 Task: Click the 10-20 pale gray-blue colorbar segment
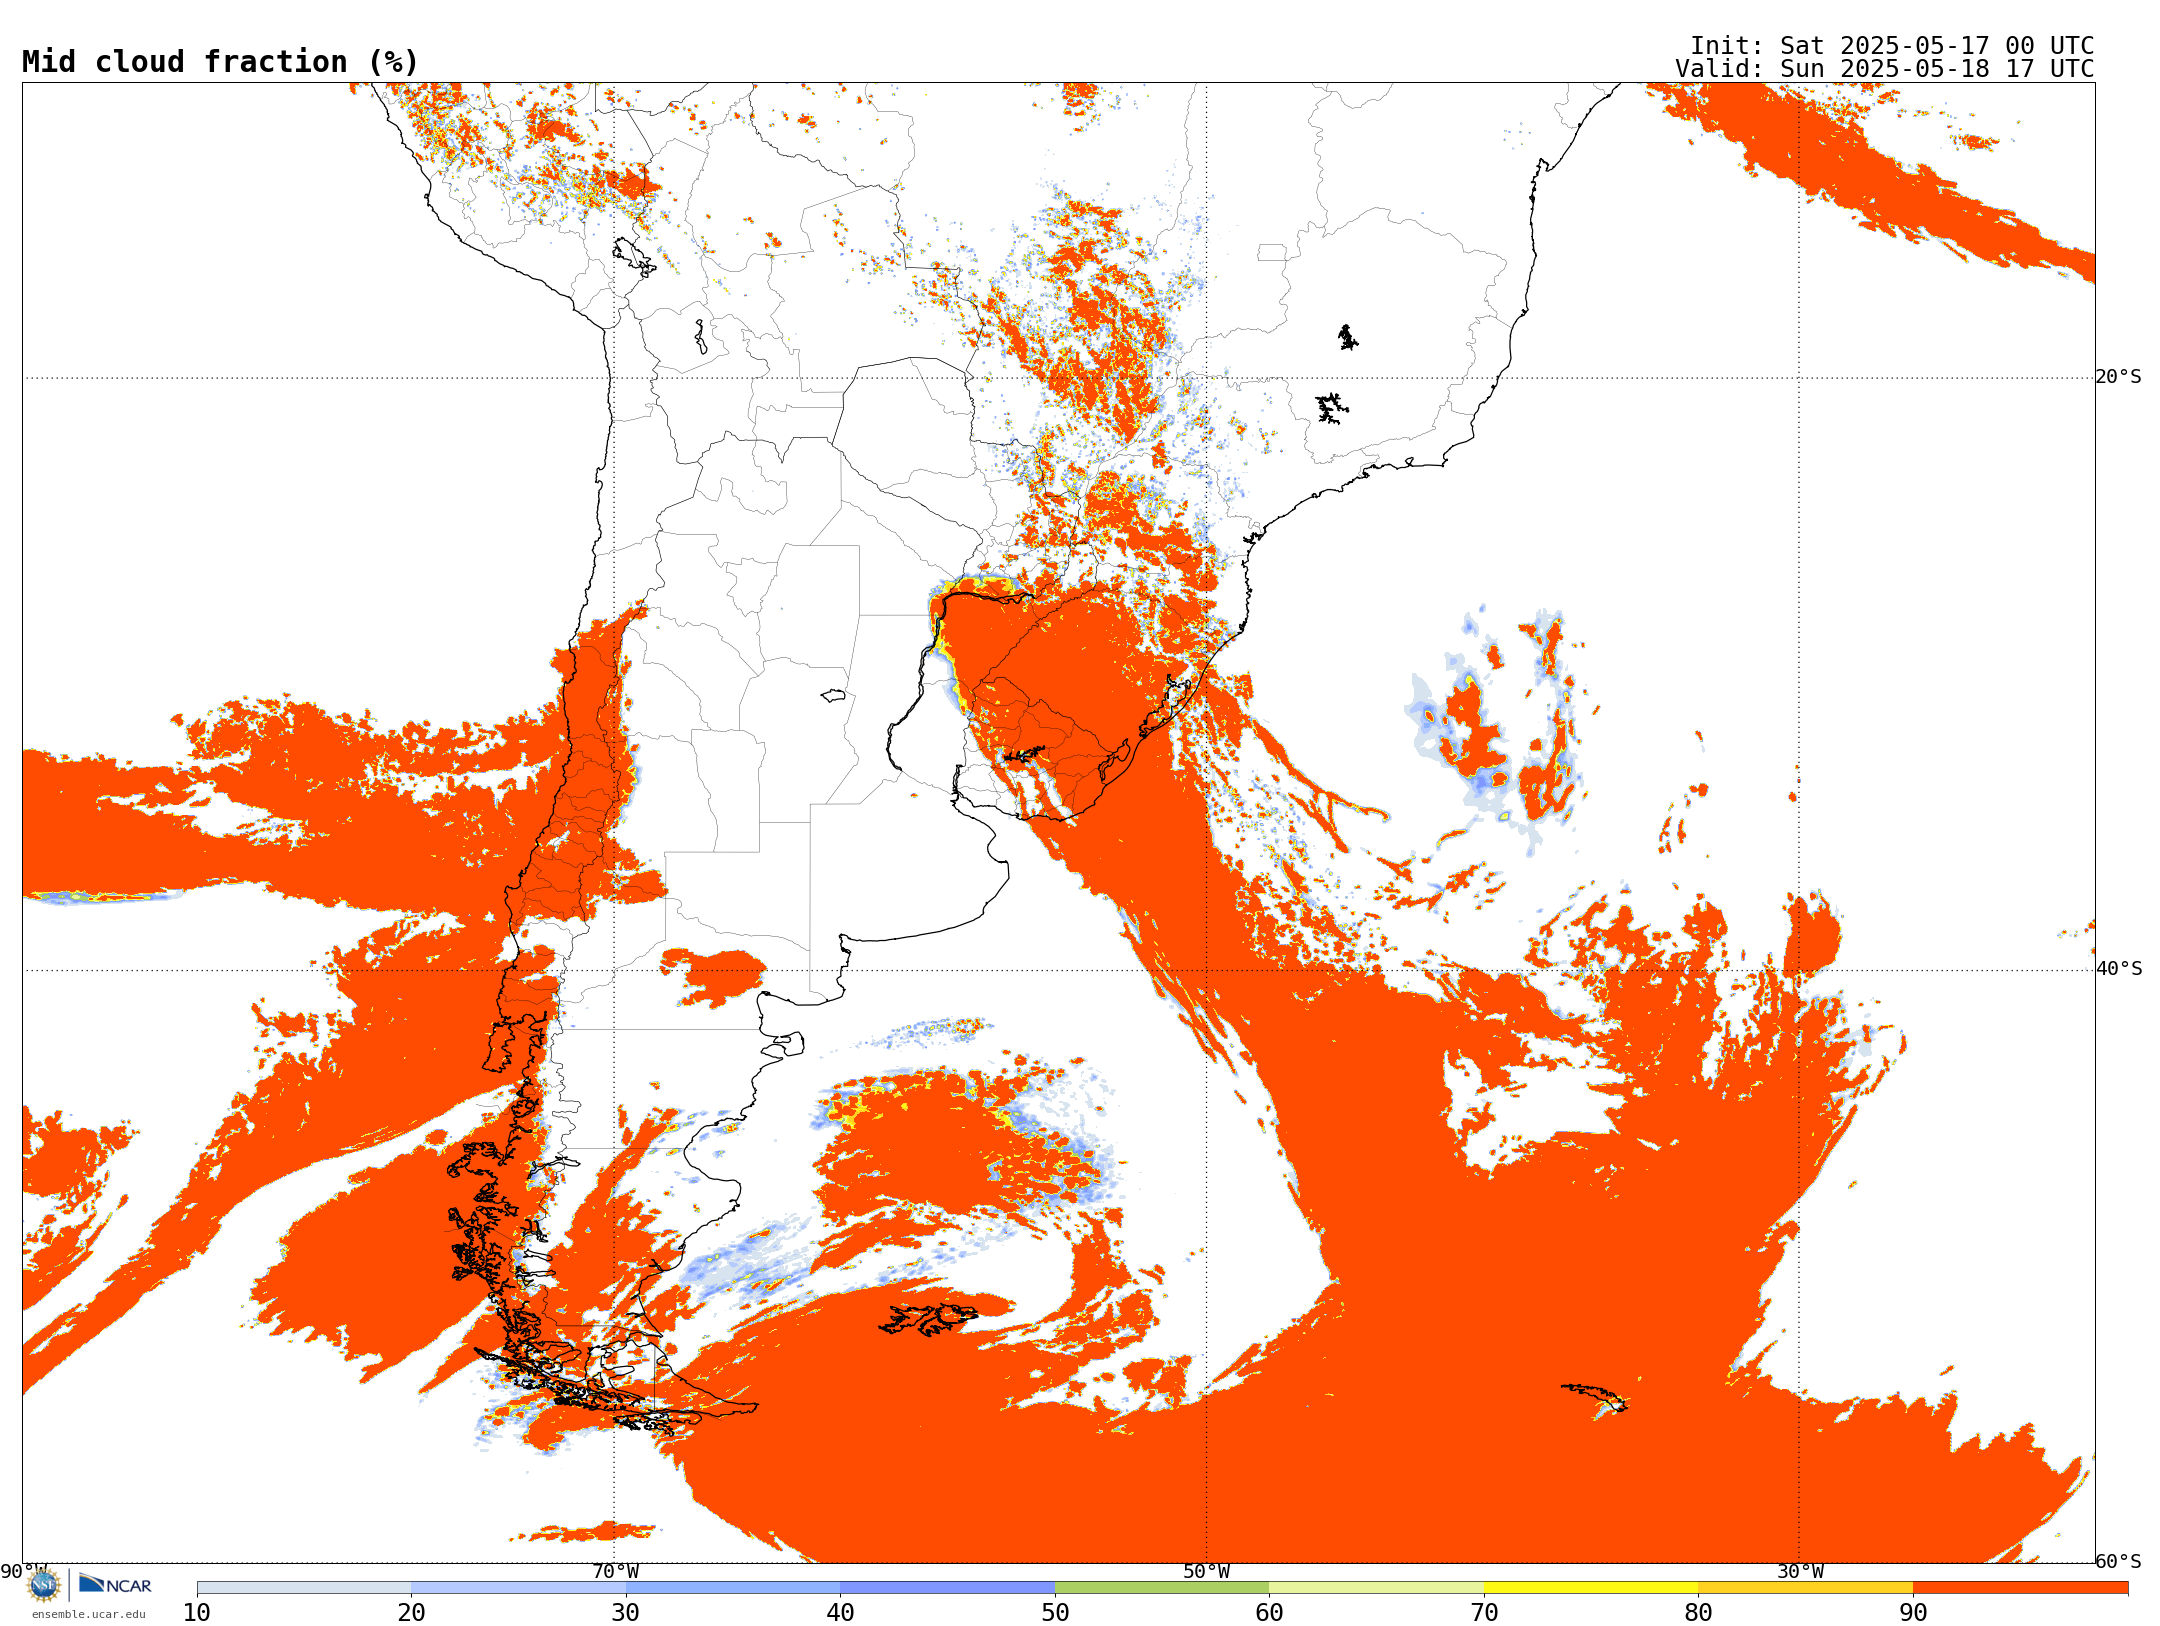[304, 1588]
